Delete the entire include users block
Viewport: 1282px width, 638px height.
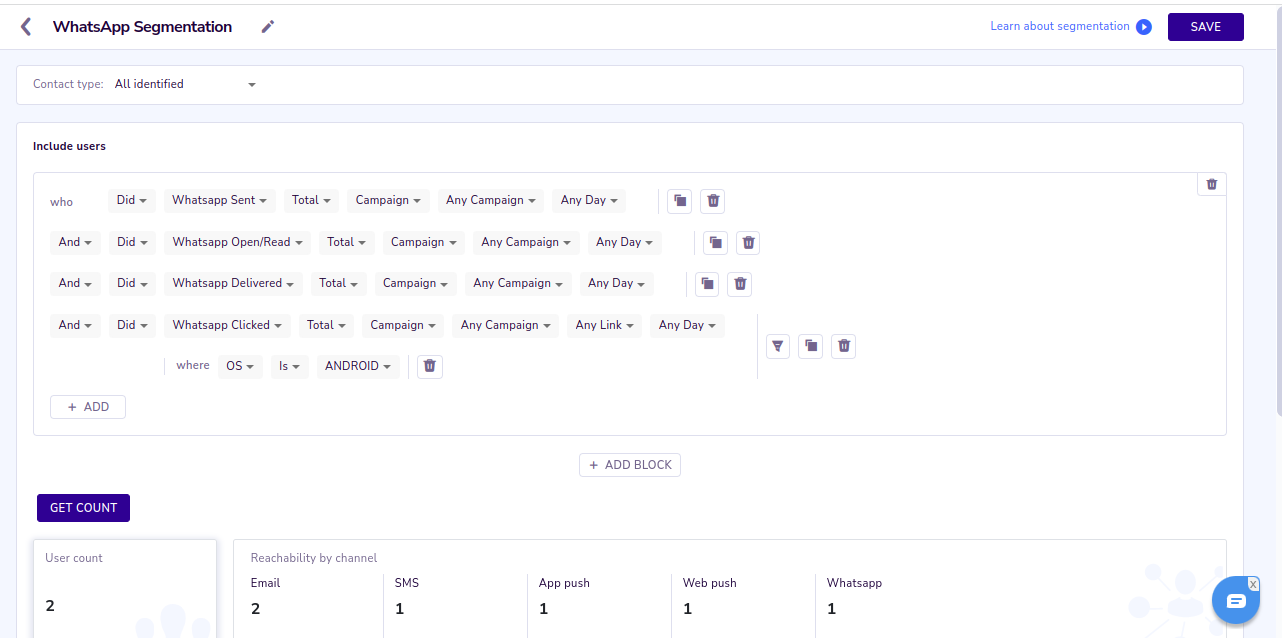pos(1212,184)
